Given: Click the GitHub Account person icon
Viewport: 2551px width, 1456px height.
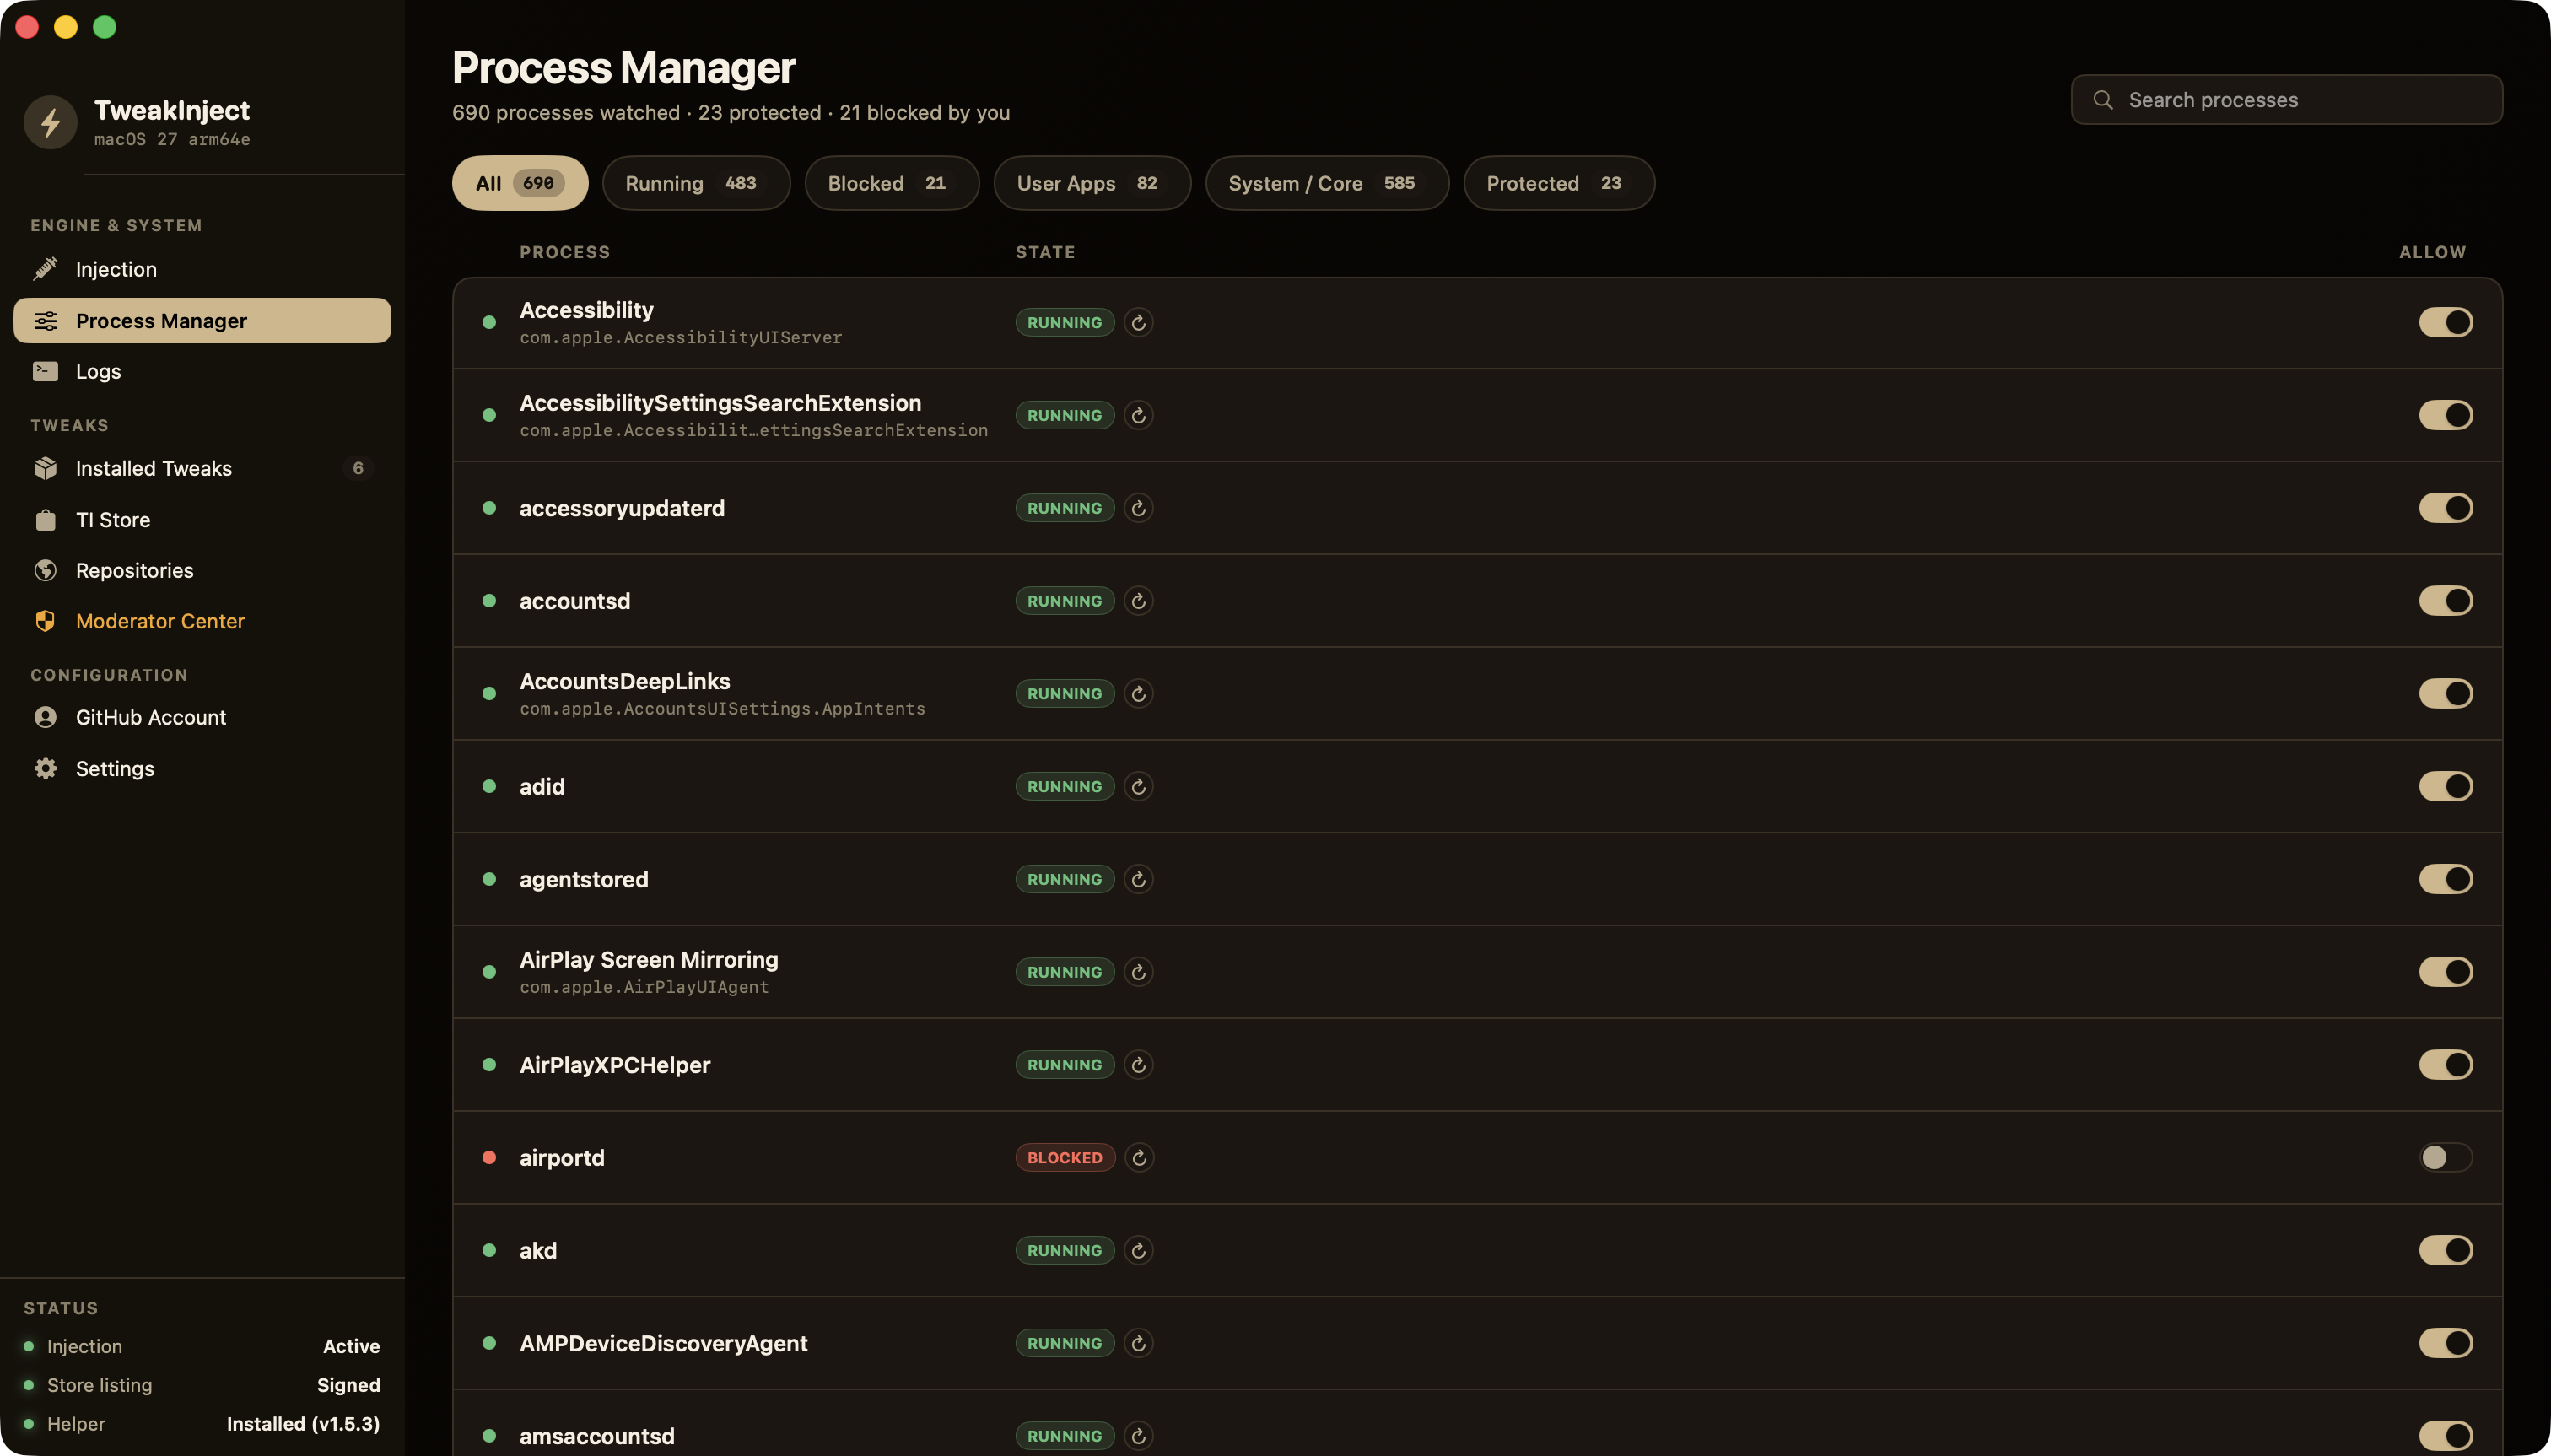Looking at the screenshot, I should pyautogui.click(x=45, y=717).
